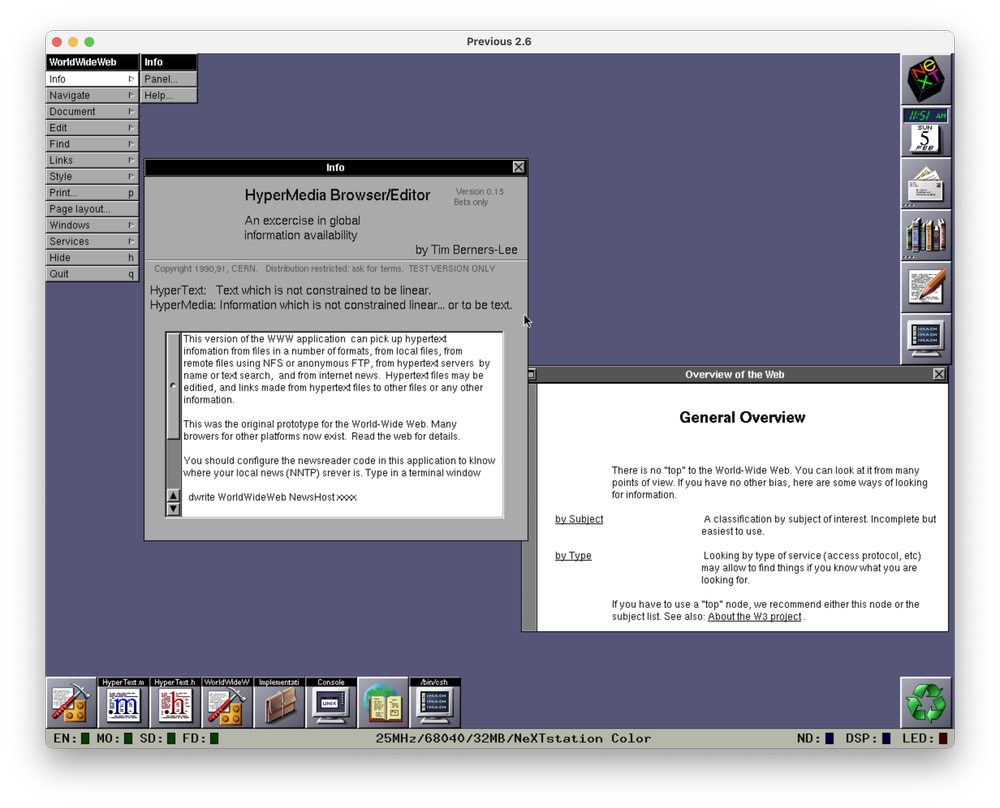Click the scroll down arrow in Info panel
This screenshot has height=808, width=1000.
pos(173,509)
